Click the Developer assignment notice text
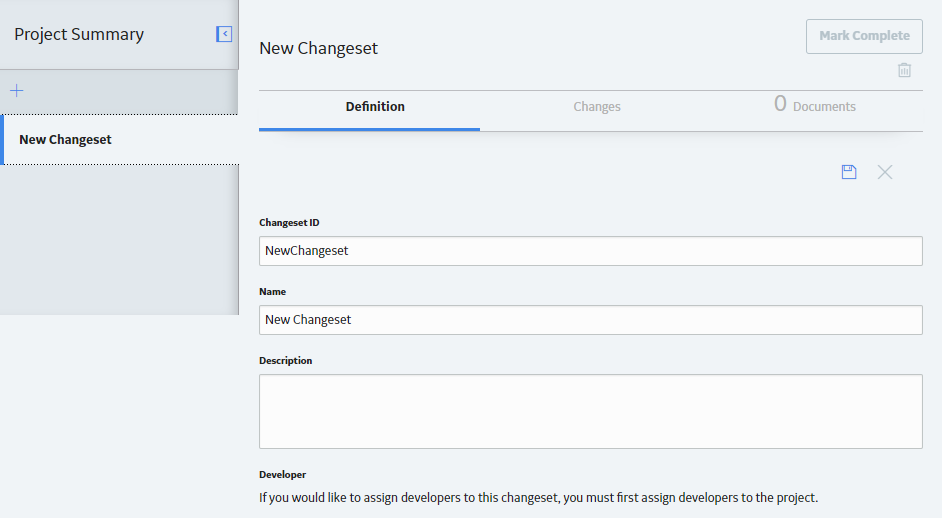This screenshot has height=518, width=942. click(x=538, y=498)
